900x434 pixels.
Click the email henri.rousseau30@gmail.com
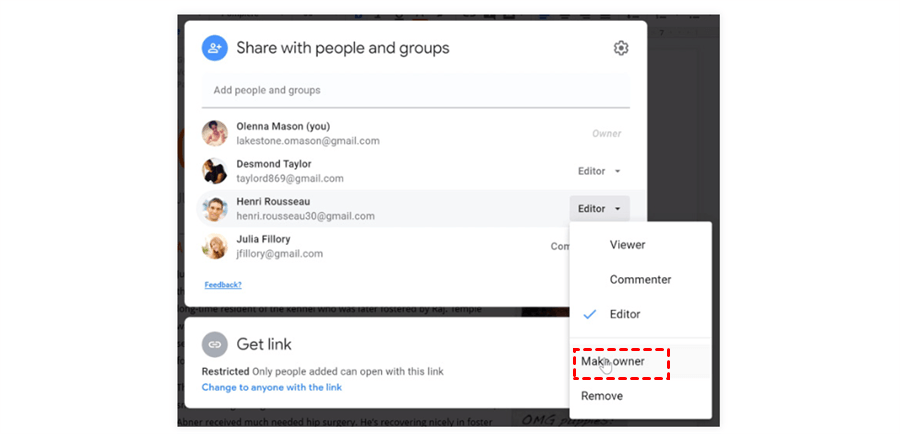[x=305, y=216]
